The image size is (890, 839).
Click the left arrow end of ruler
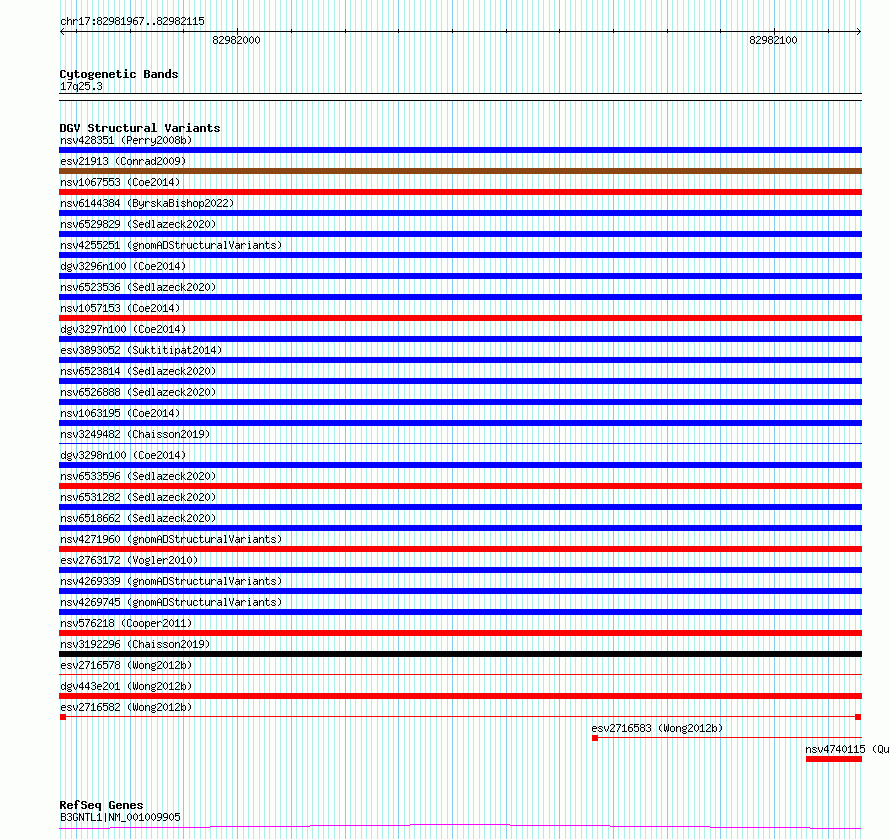[x=62, y=32]
